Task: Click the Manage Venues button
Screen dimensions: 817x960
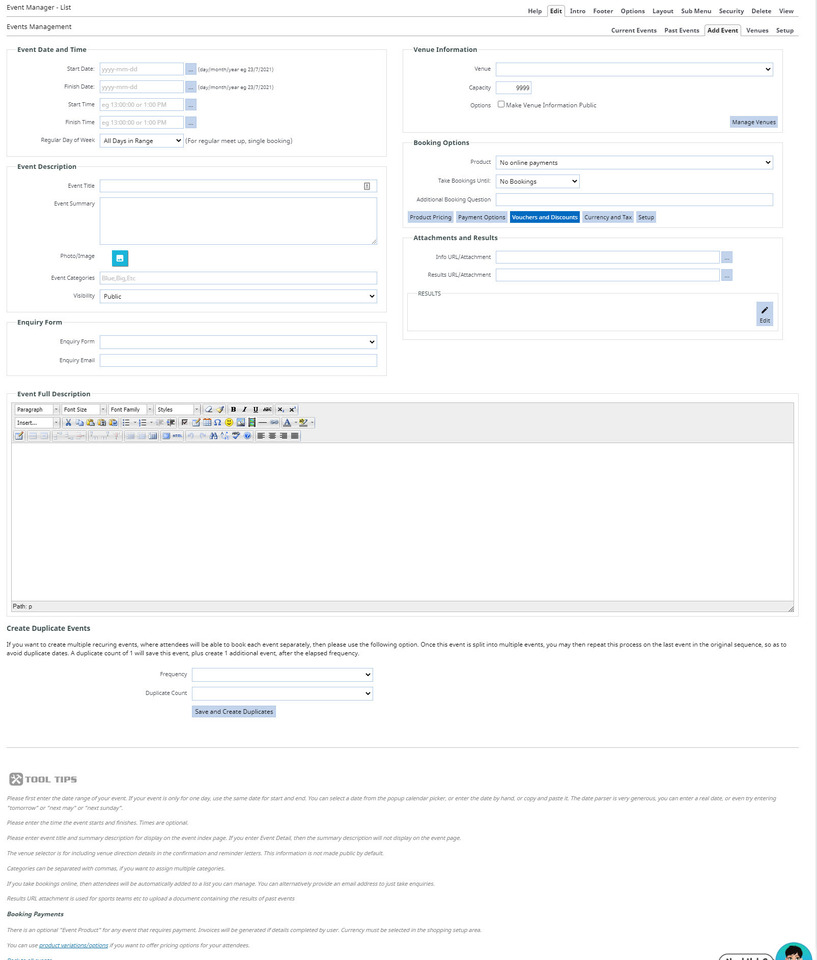Action: click(x=753, y=122)
